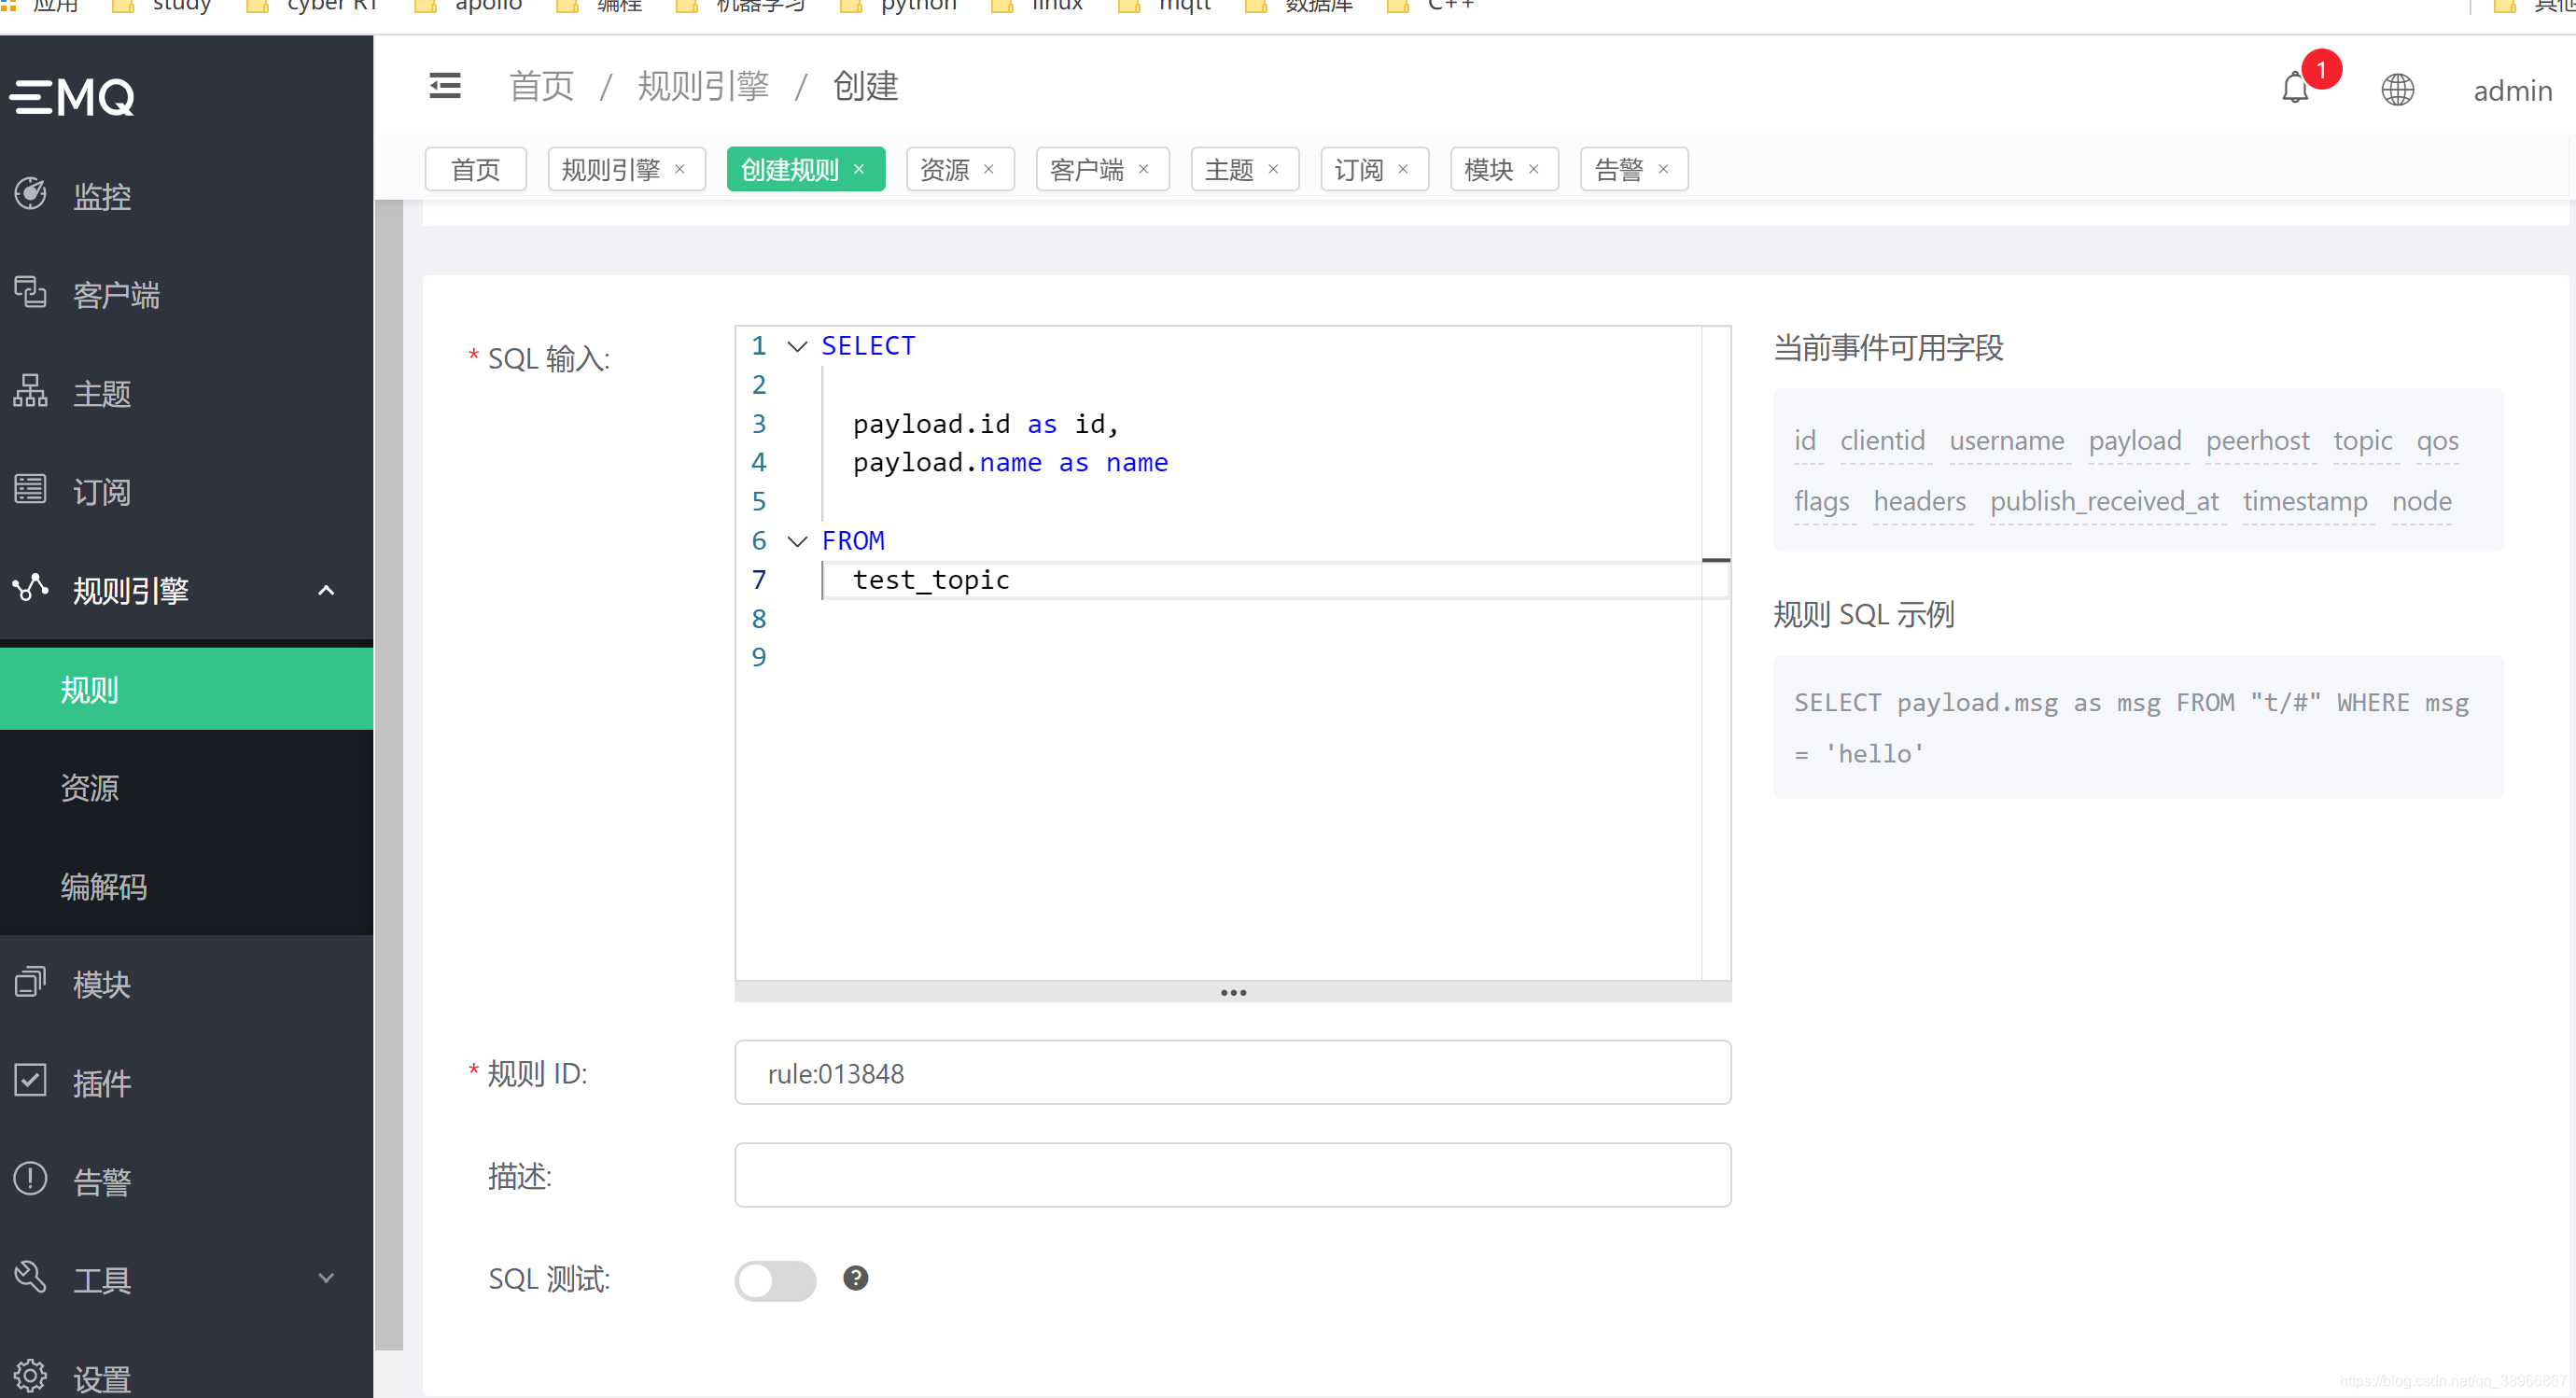2576x1398 pixels.
Task: Open the 主题 topics page from sidebar
Action: (101, 392)
